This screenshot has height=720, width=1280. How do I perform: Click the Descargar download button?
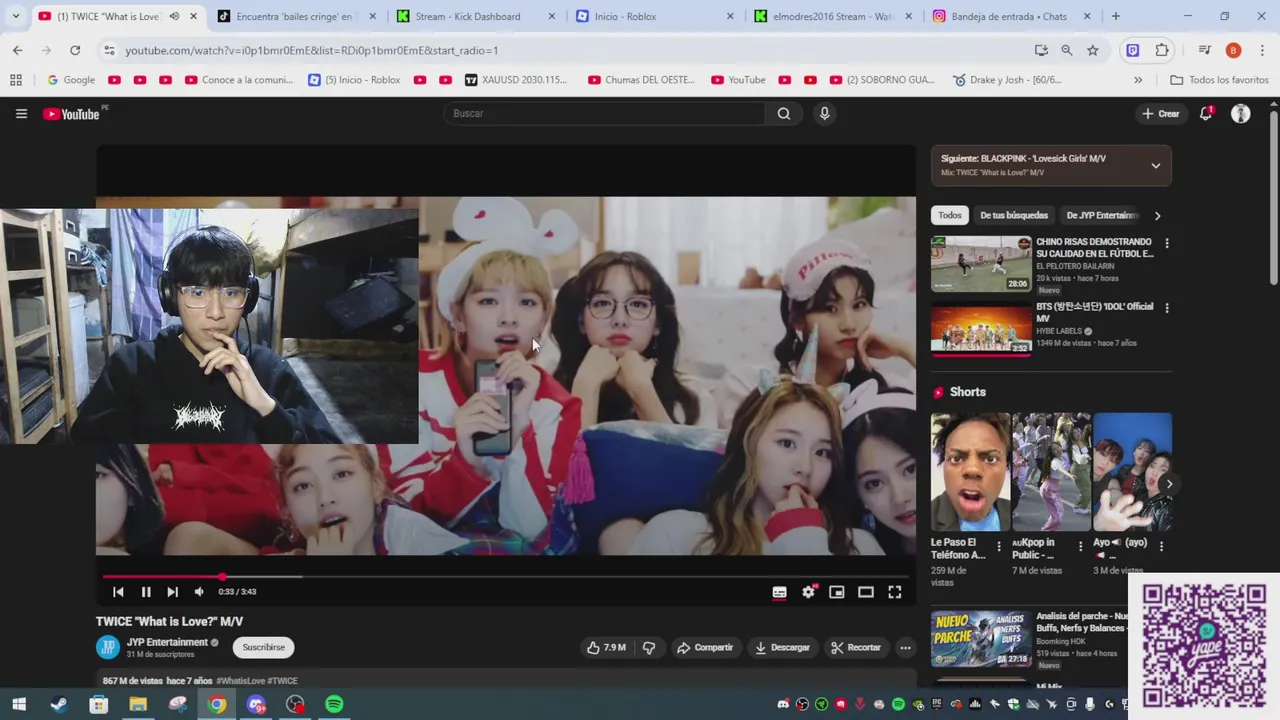pyautogui.click(x=782, y=648)
